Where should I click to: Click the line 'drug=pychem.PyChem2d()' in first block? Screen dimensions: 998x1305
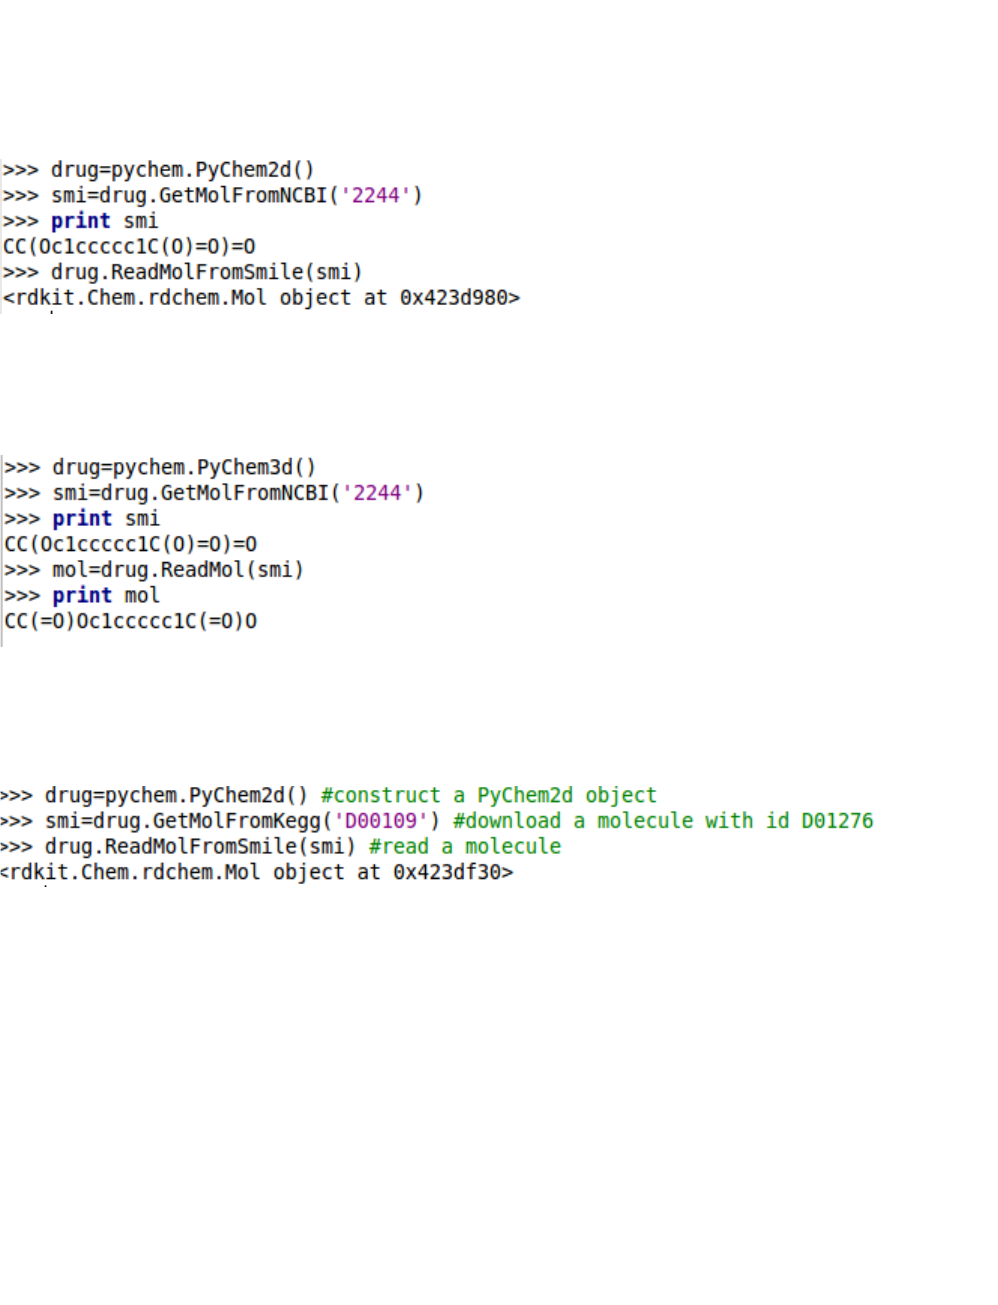(182, 170)
